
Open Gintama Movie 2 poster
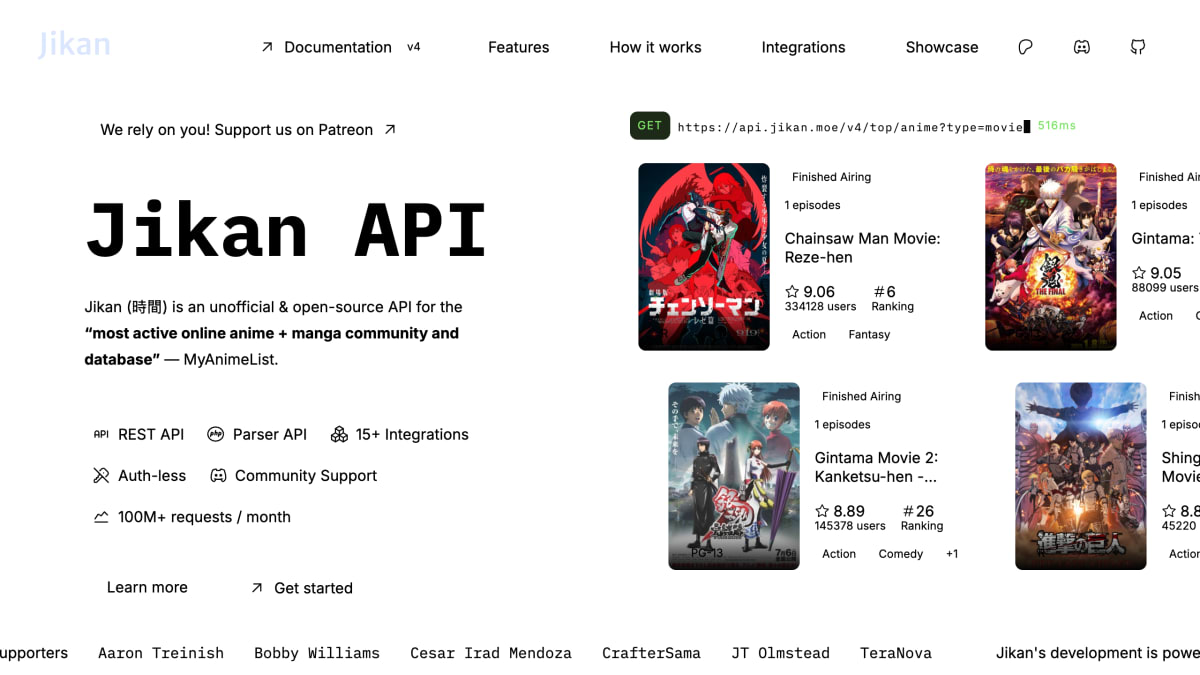click(x=734, y=476)
